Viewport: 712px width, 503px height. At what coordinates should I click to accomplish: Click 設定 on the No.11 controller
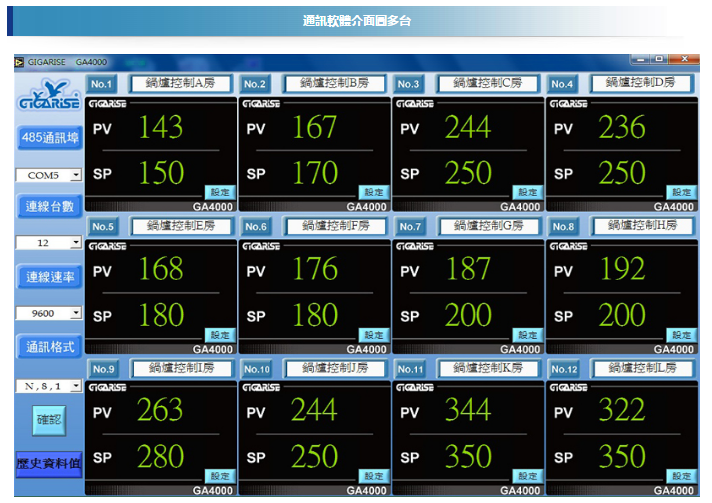(x=528, y=476)
